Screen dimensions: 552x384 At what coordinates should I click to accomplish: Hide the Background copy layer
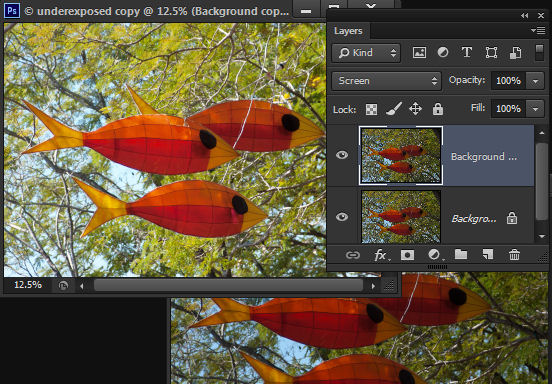coord(342,155)
